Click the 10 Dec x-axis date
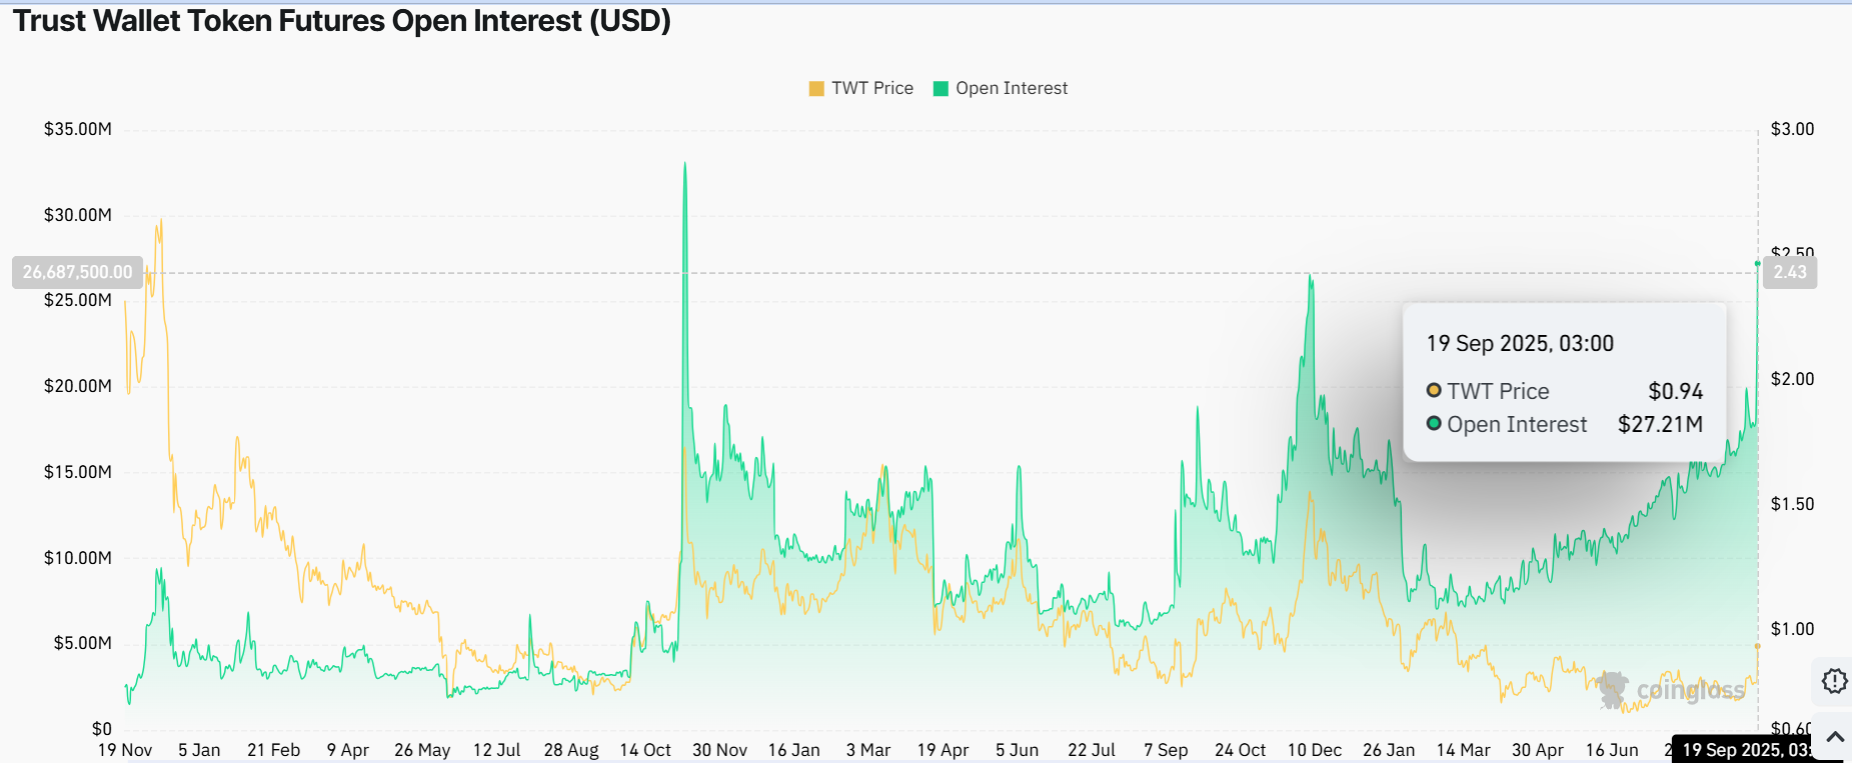Viewport: 1852px width, 763px height. (x=1314, y=750)
